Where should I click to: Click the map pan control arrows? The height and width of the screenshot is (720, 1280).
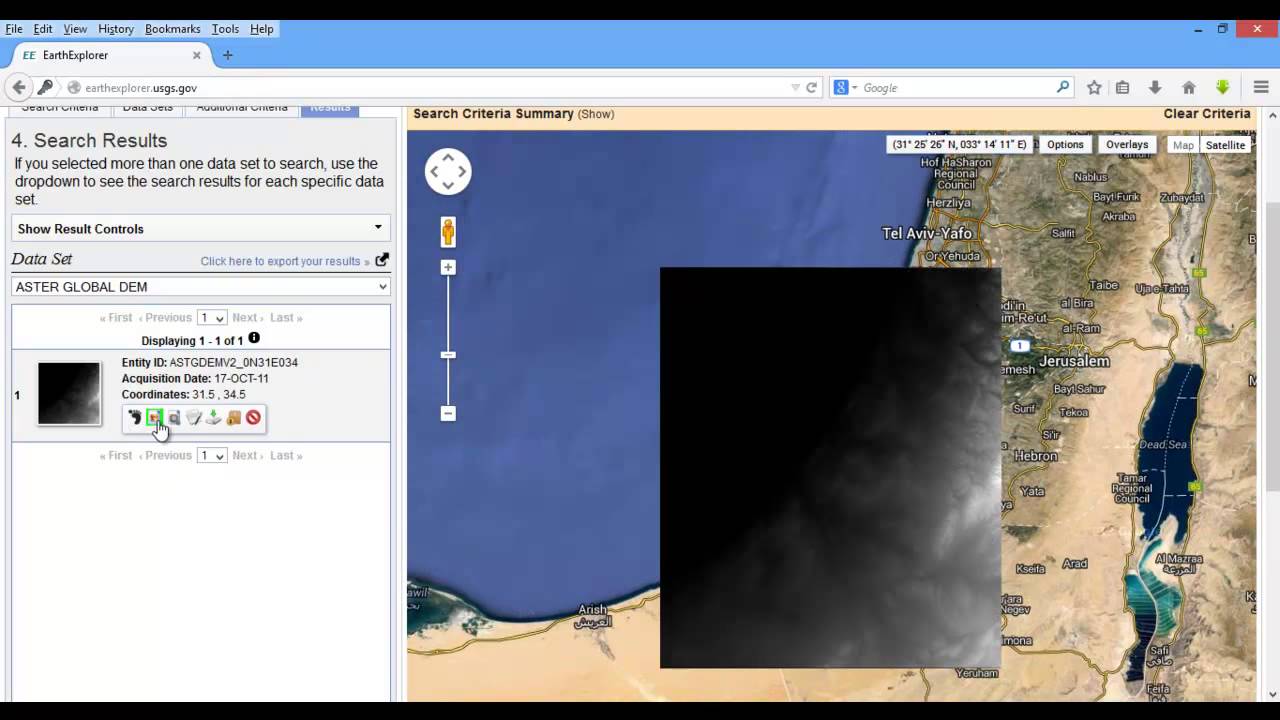(448, 172)
